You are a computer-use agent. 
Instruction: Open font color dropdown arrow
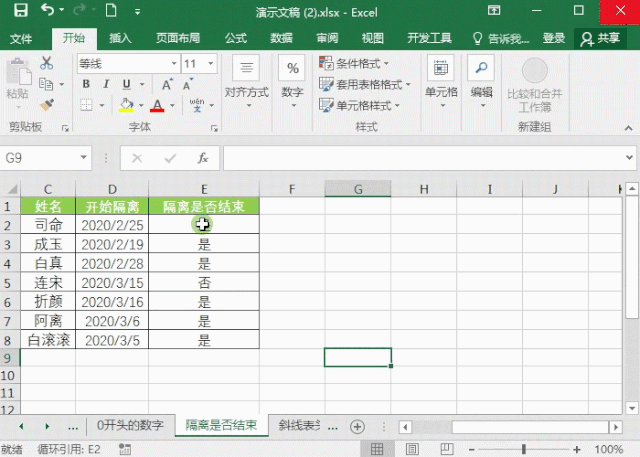tap(172, 105)
